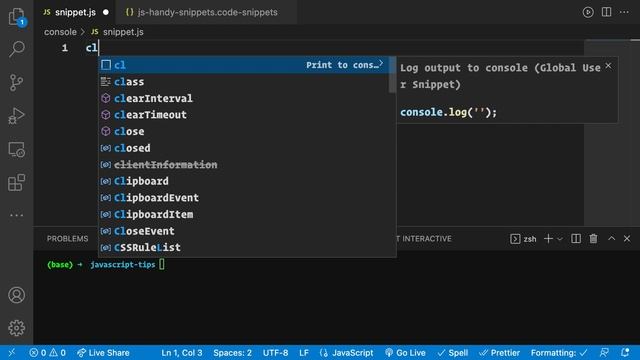Select the class suggestion

244,82
